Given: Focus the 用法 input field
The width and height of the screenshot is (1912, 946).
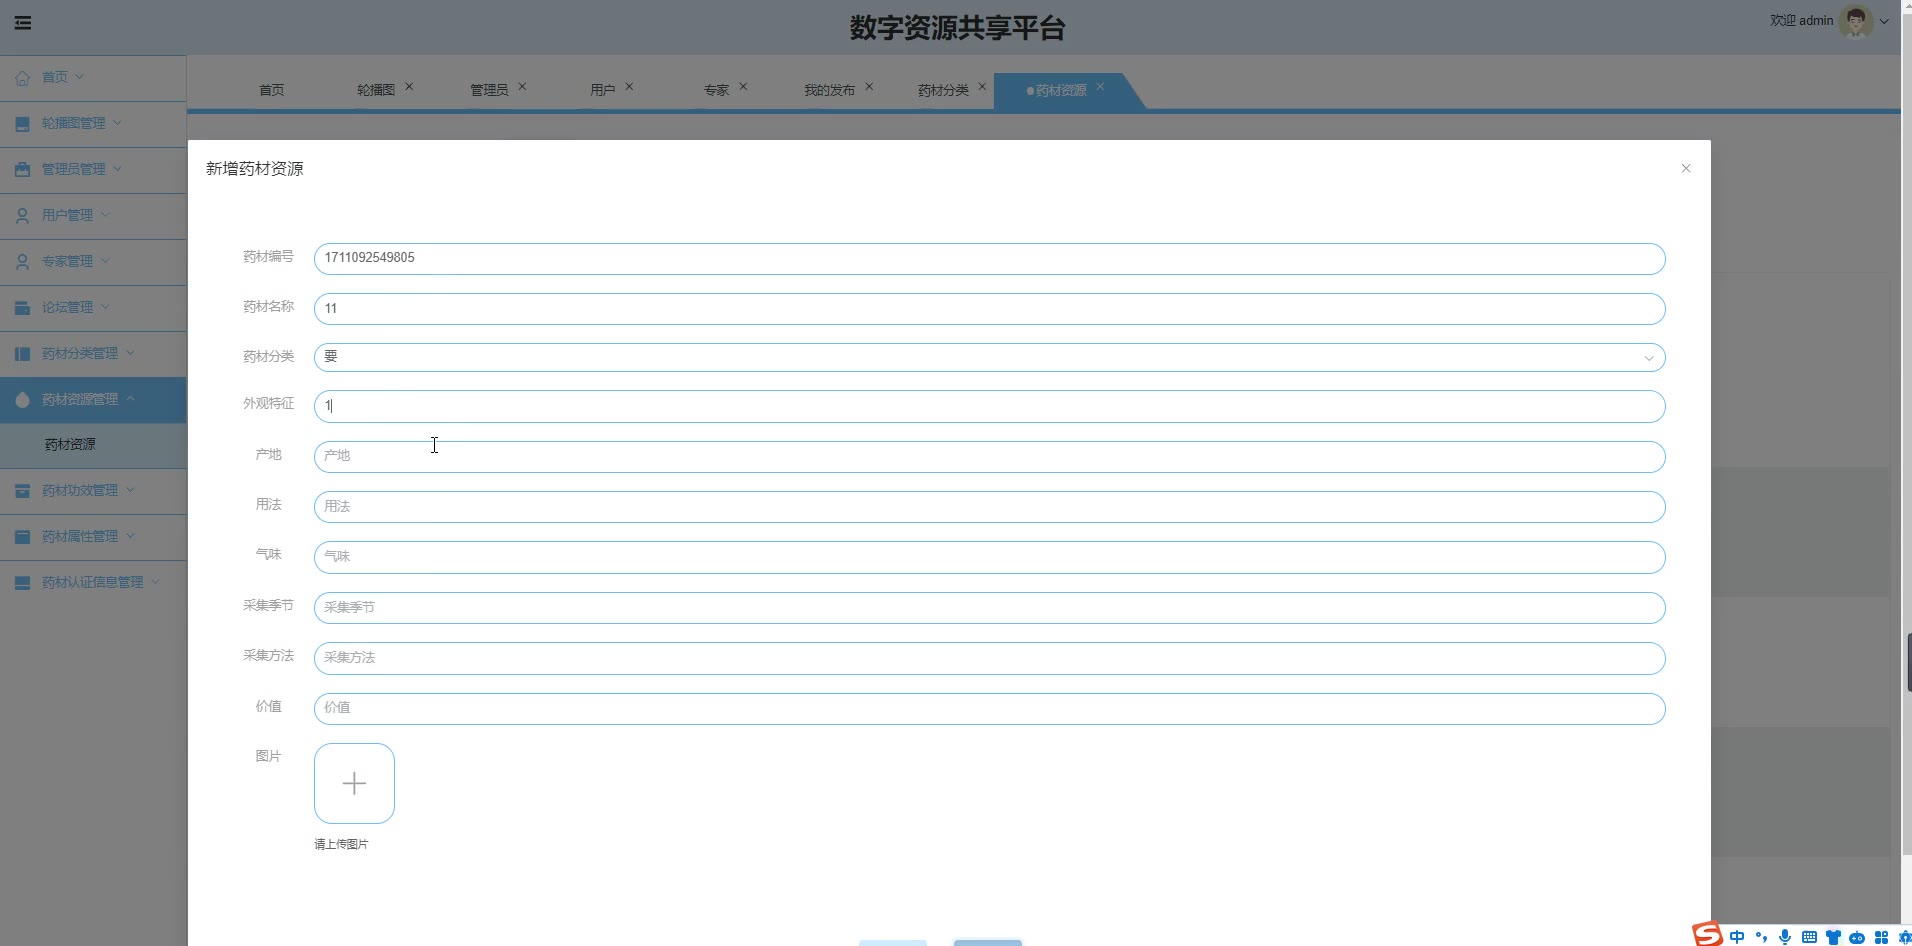Looking at the screenshot, I should tap(989, 507).
